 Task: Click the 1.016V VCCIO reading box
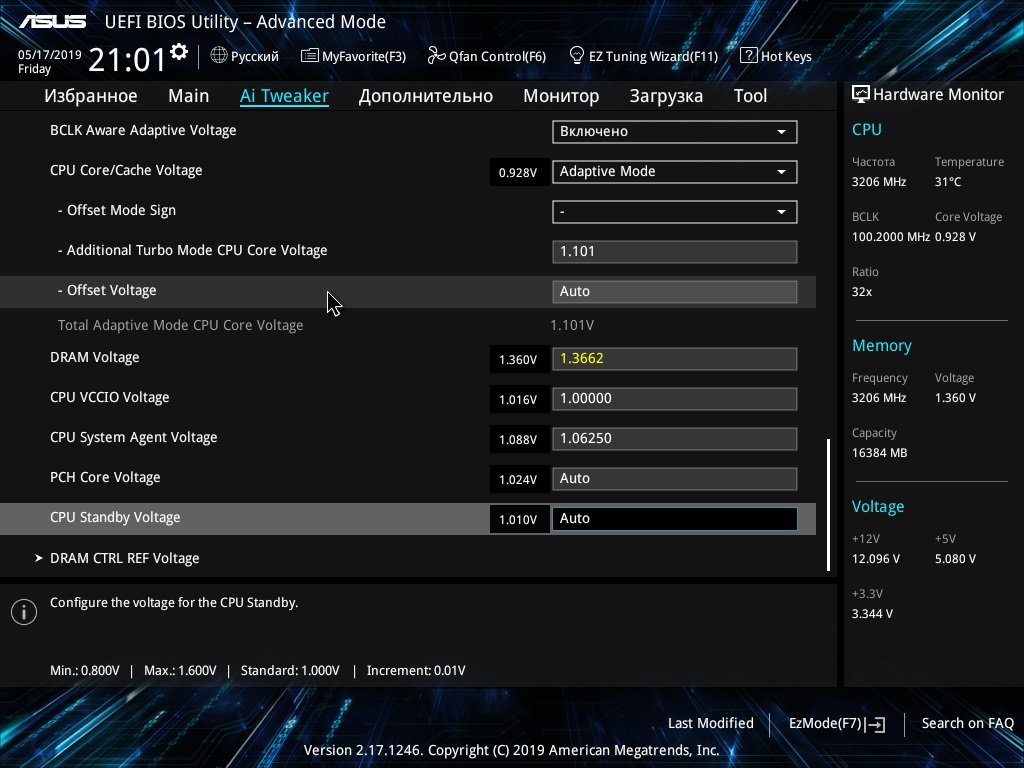pos(519,399)
